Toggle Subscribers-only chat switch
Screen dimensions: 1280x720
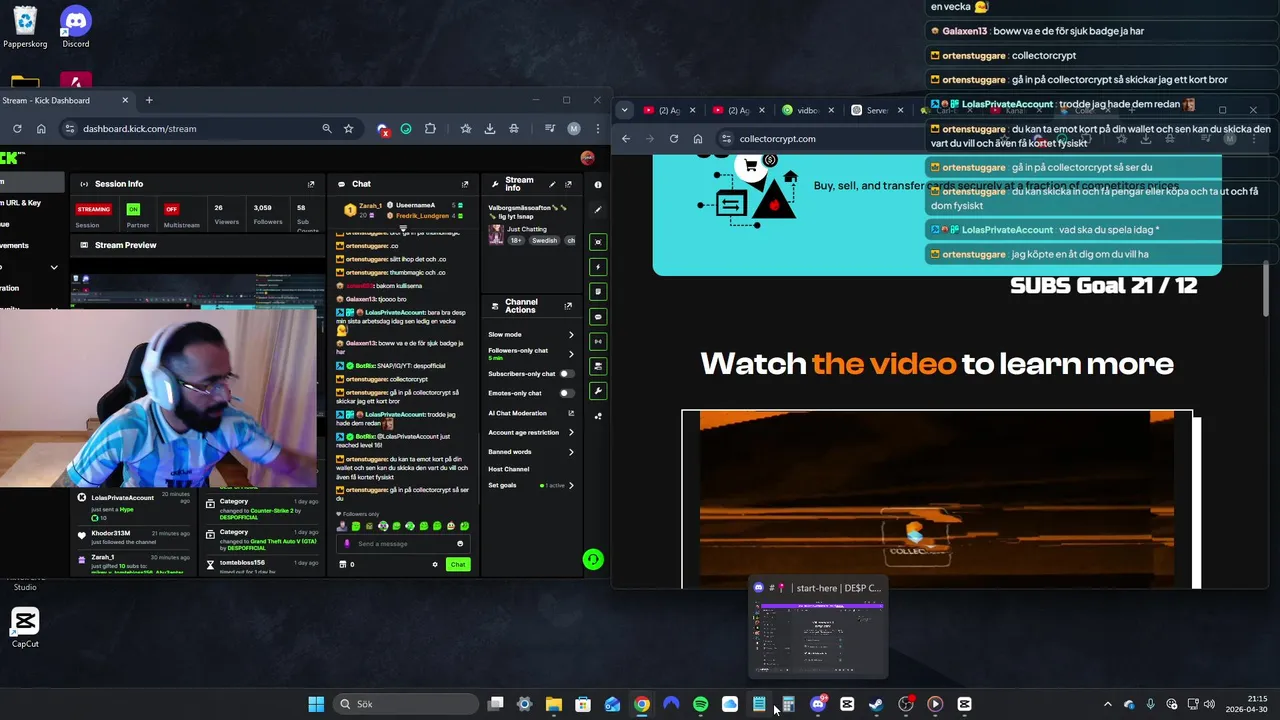click(567, 374)
